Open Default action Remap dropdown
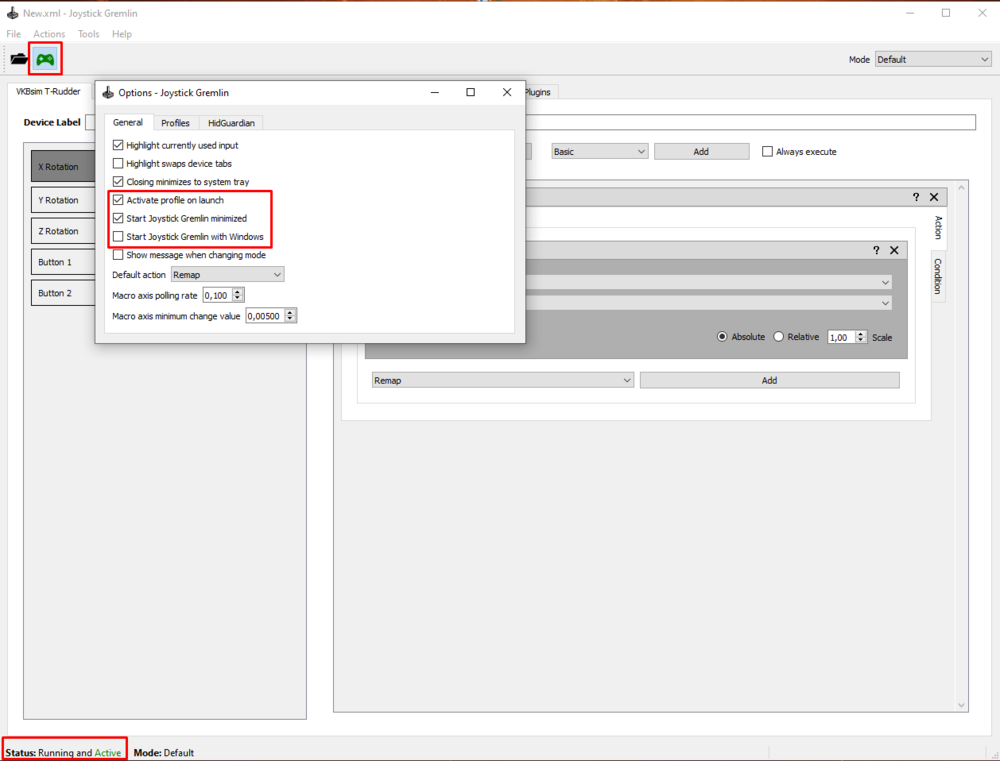 tap(228, 274)
